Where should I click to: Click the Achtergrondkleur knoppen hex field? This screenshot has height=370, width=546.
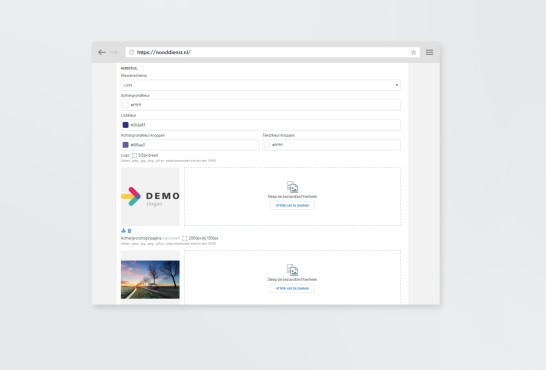coord(190,145)
